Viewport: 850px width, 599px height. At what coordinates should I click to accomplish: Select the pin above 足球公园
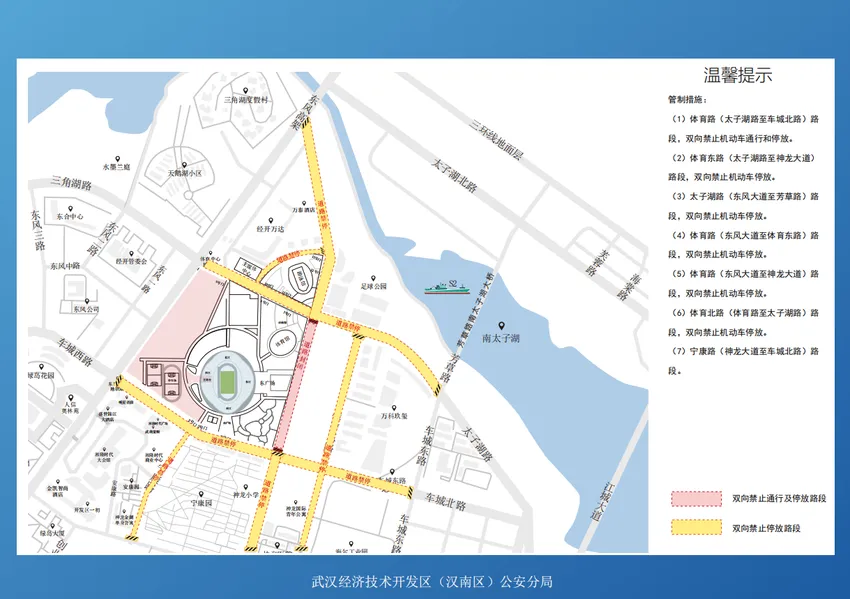(x=374, y=278)
